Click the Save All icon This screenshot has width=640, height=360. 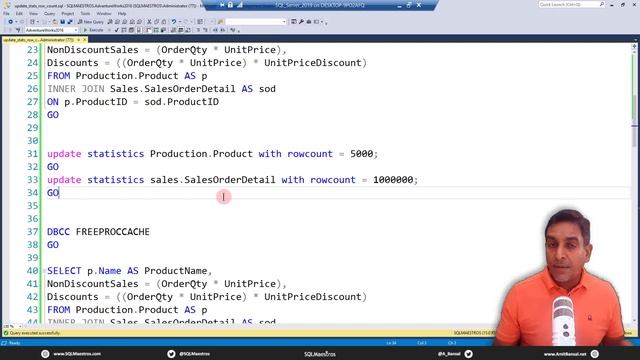(70, 22)
